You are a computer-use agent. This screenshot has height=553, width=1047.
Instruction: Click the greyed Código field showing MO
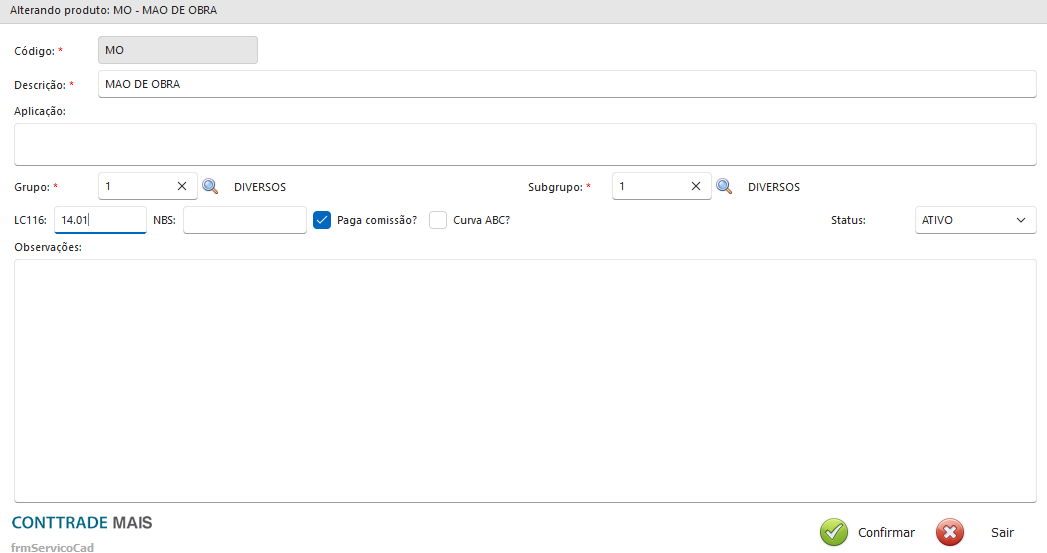[177, 50]
